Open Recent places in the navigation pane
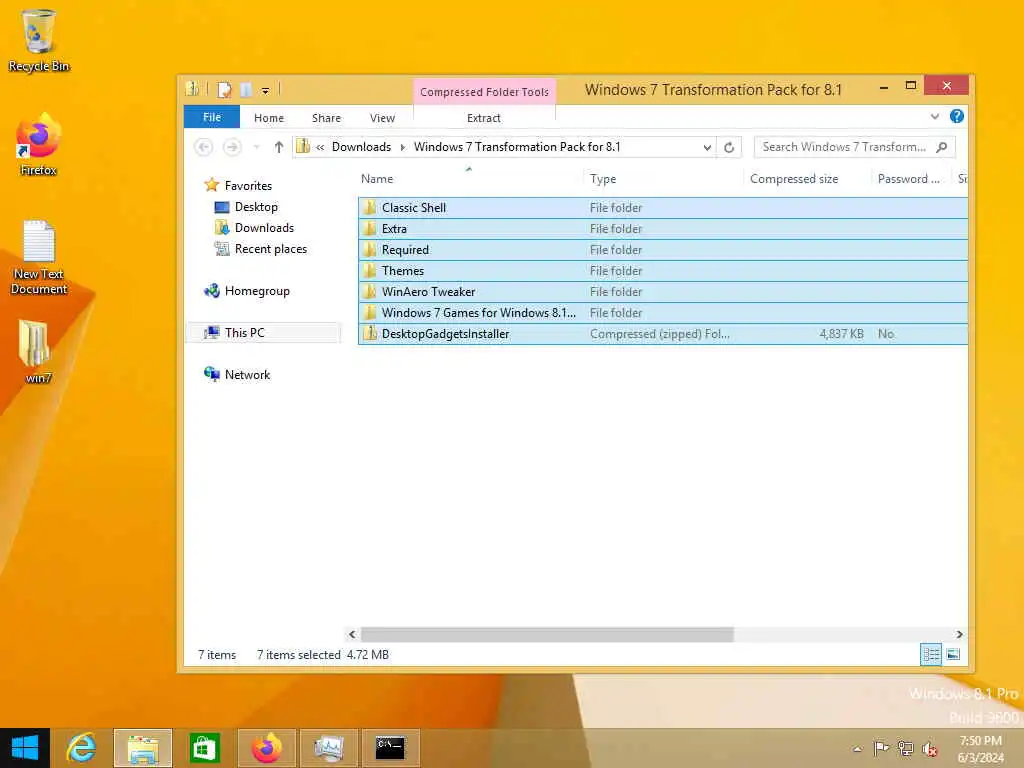The image size is (1024, 768). [x=270, y=249]
